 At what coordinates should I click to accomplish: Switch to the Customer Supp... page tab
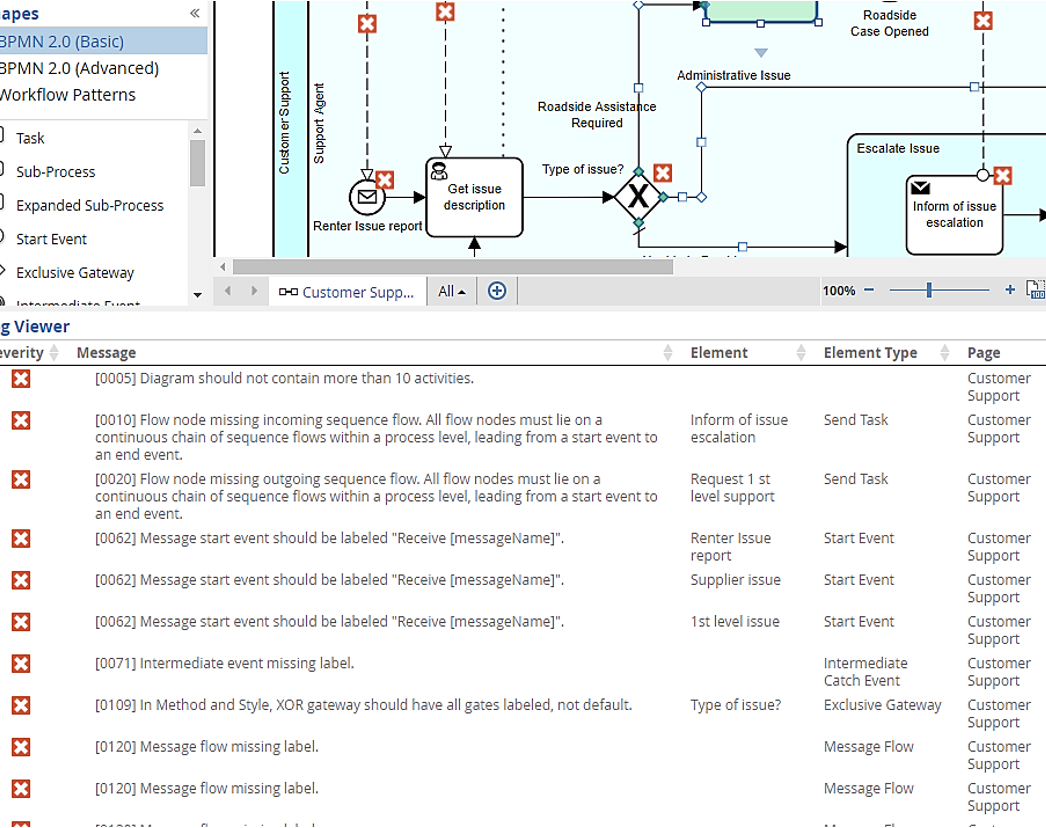[347, 292]
